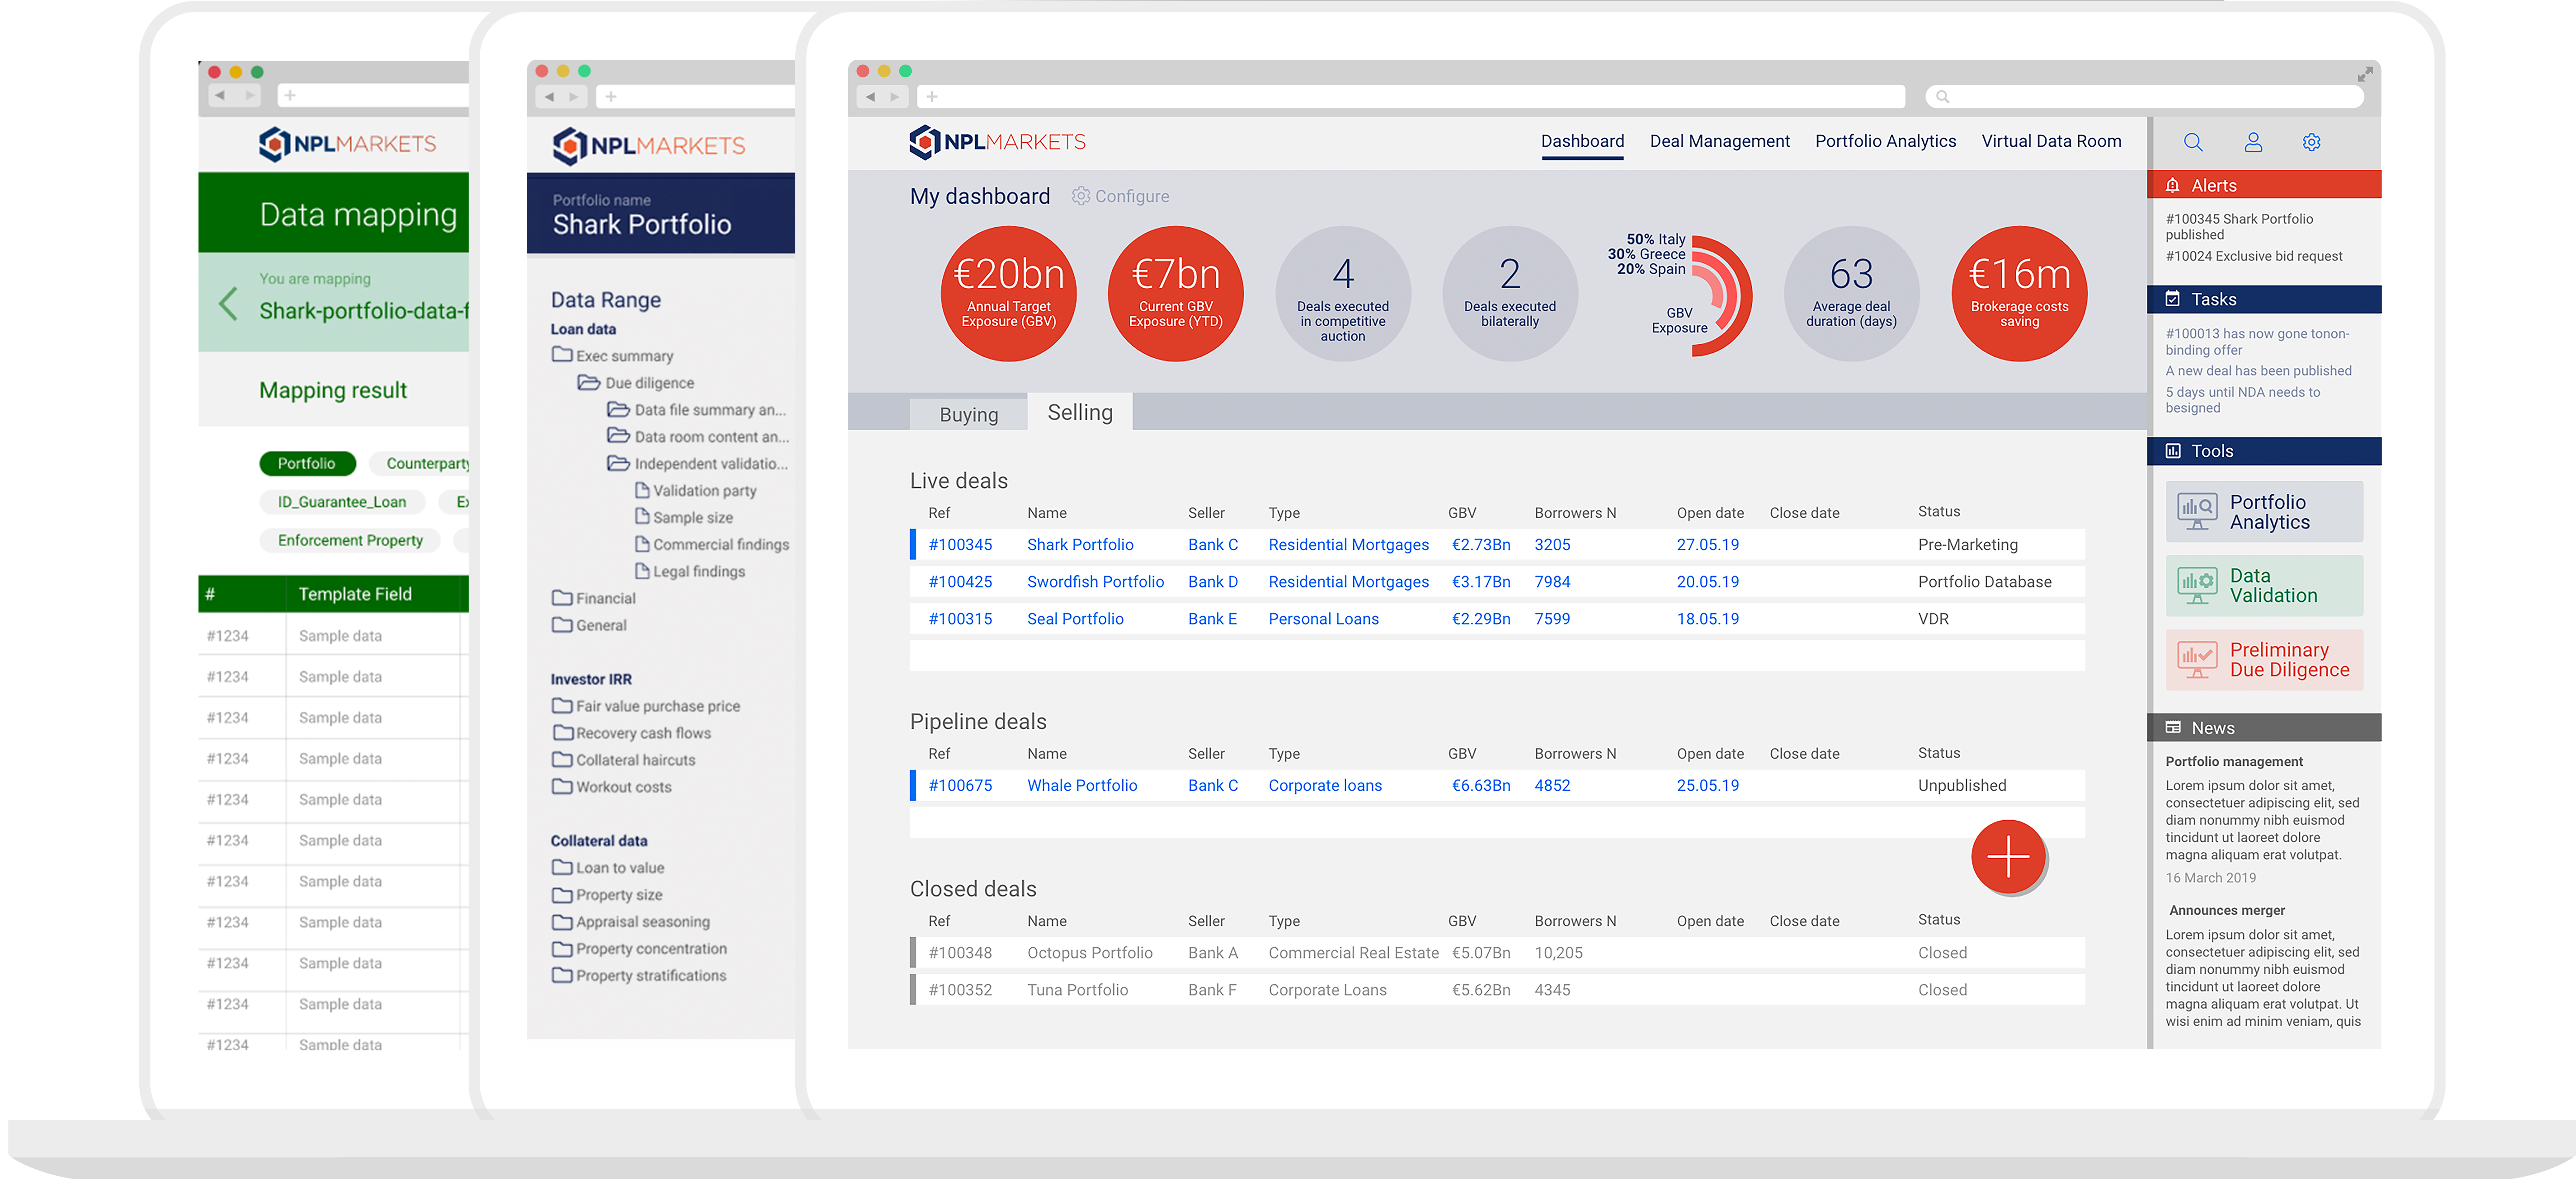This screenshot has height=1179, width=2576.
Task: Expand the Loan to value folder
Action: click(562, 868)
